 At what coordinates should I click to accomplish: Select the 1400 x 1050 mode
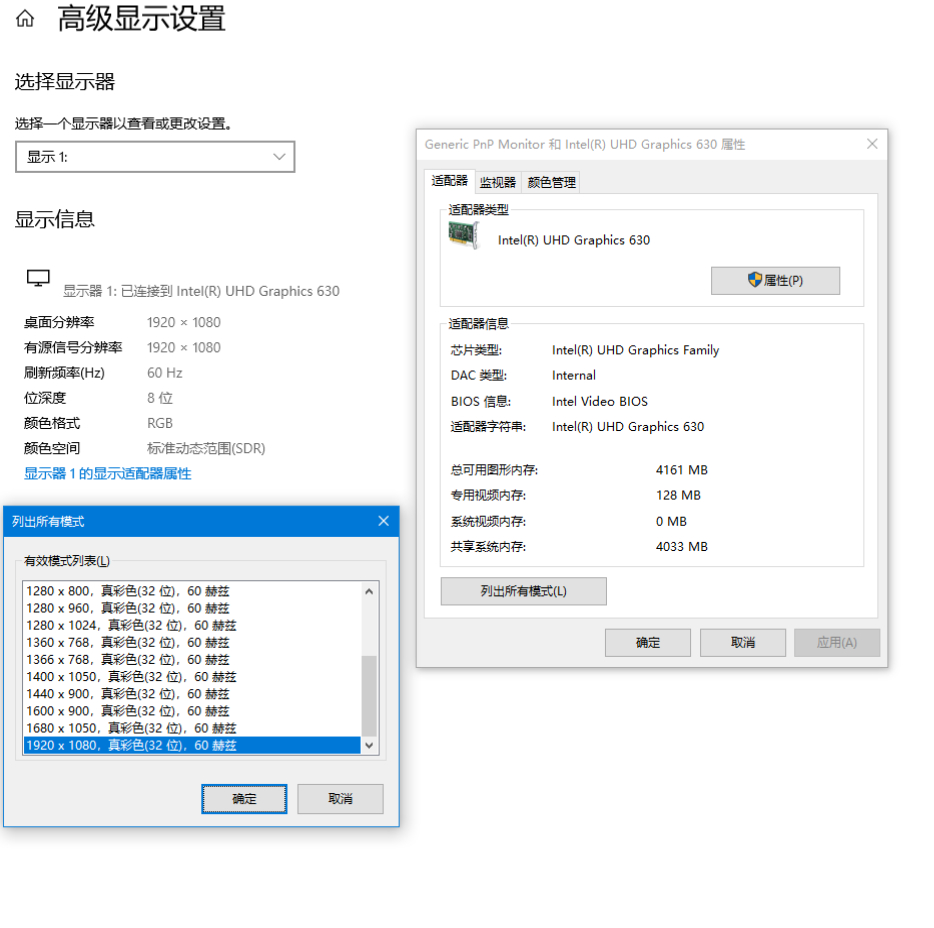192,677
